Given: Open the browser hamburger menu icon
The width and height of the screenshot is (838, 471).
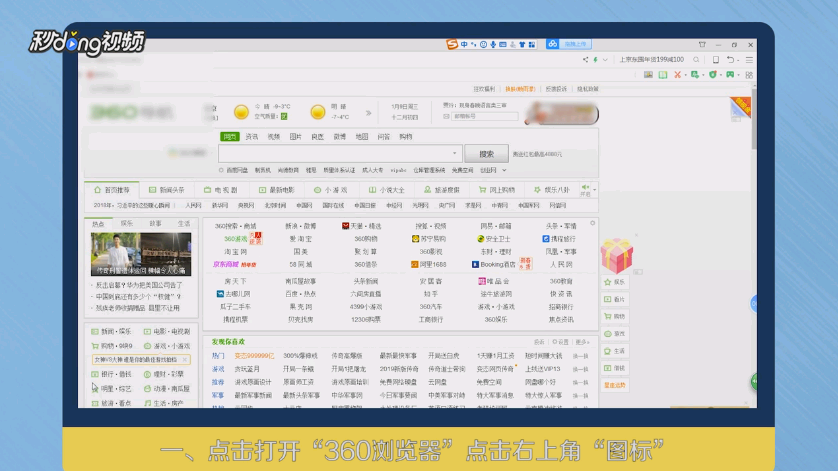Looking at the screenshot, I should point(749,60).
